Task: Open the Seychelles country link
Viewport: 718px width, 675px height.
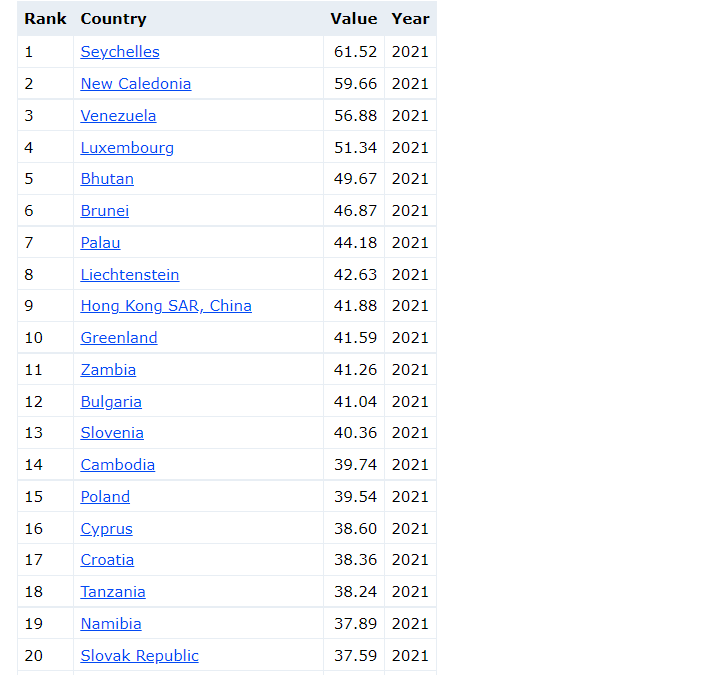Action: [120, 52]
